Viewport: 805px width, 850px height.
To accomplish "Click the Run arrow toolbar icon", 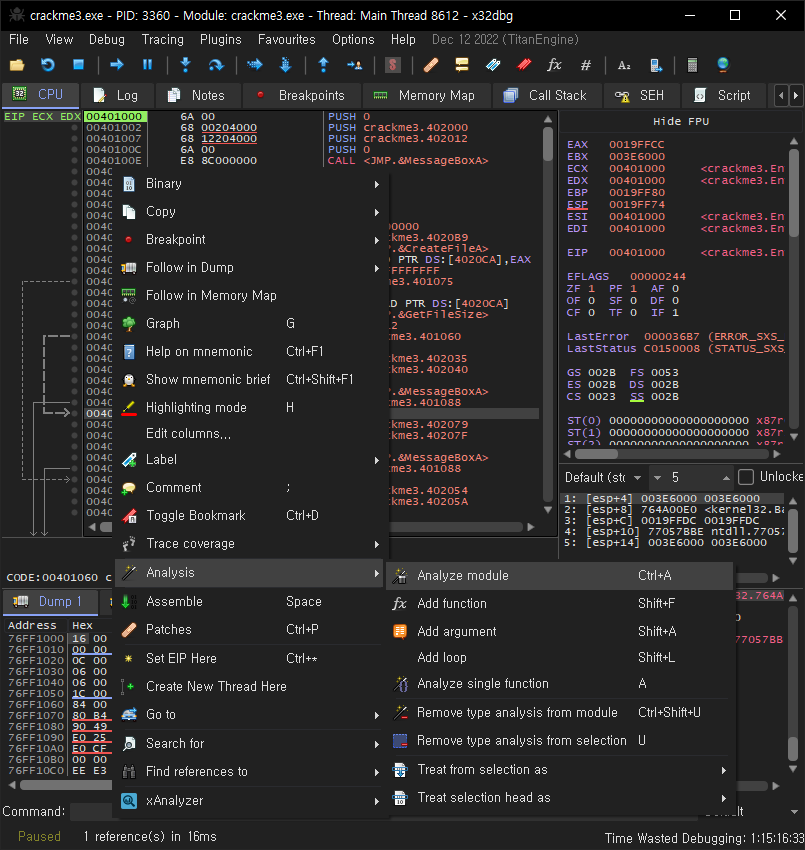I will [117, 65].
